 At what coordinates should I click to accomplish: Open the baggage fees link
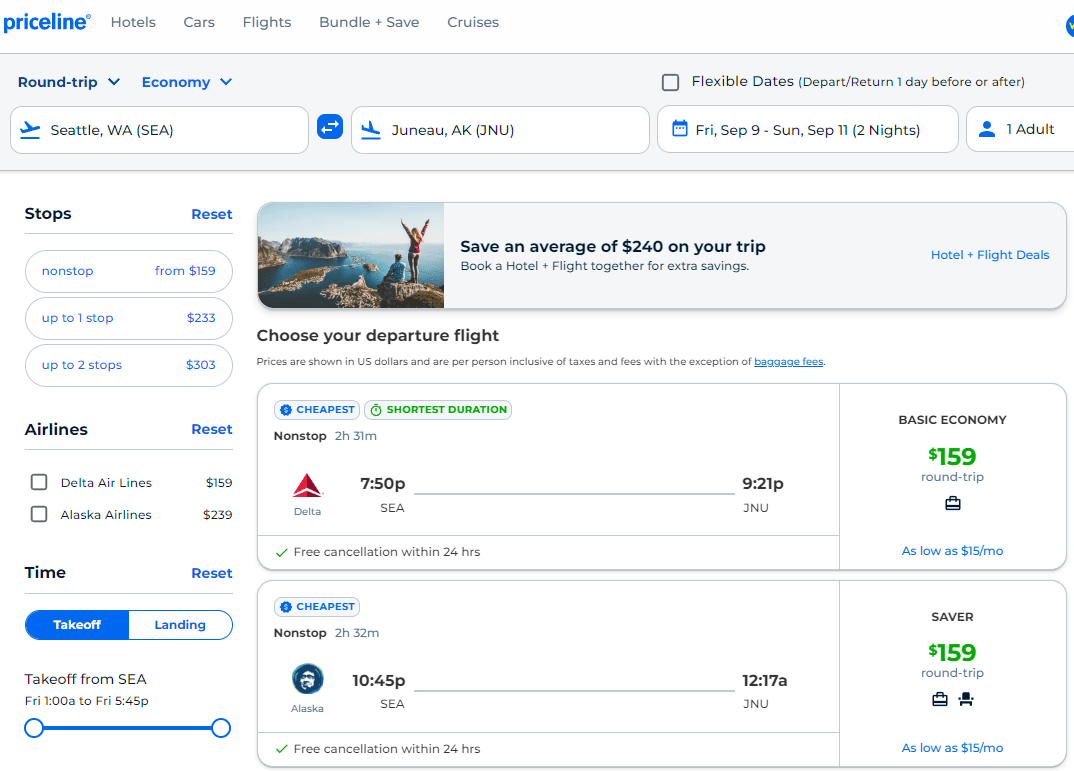pyautogui.click(x=789, y=361)
